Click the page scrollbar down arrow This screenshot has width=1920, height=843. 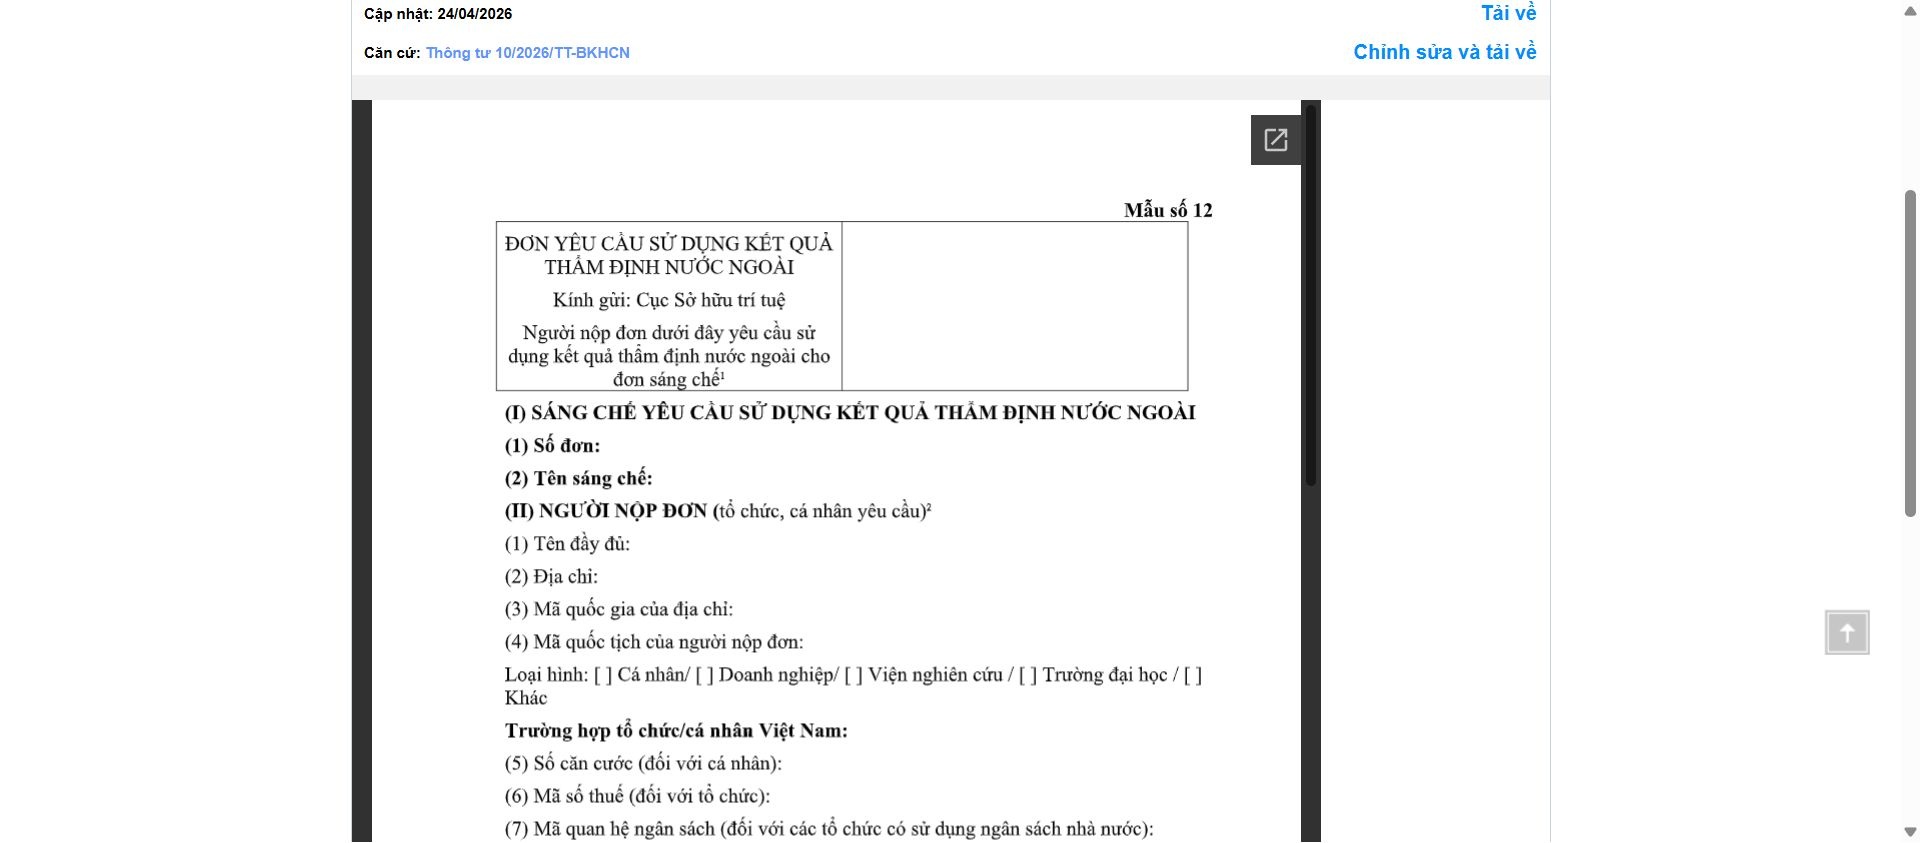[x=1910, y=832]
